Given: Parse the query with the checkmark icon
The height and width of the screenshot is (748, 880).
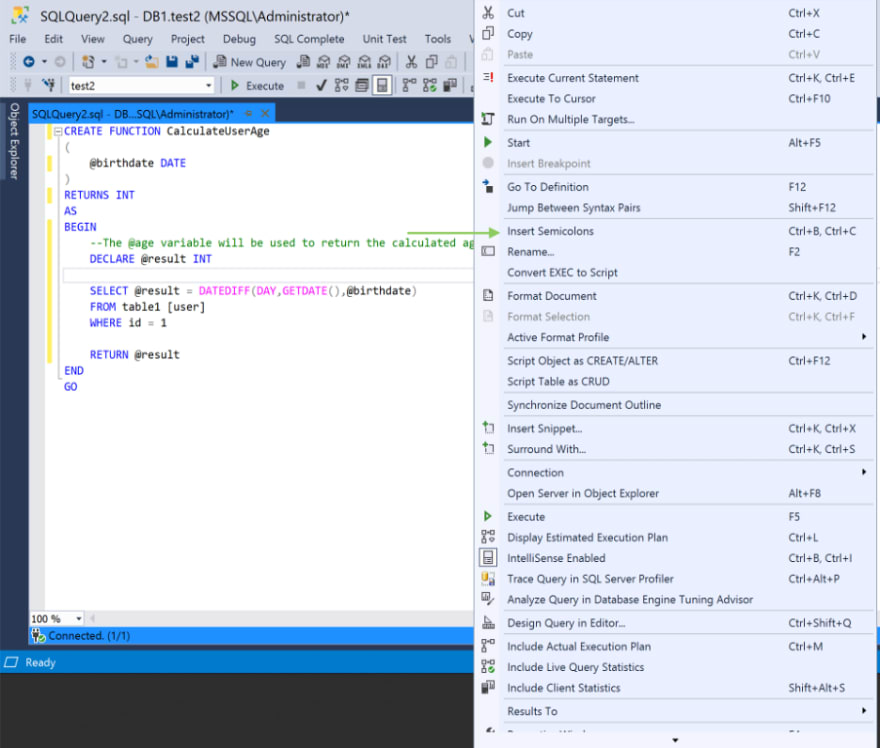Looking at the screenshot, I should 322,85.
